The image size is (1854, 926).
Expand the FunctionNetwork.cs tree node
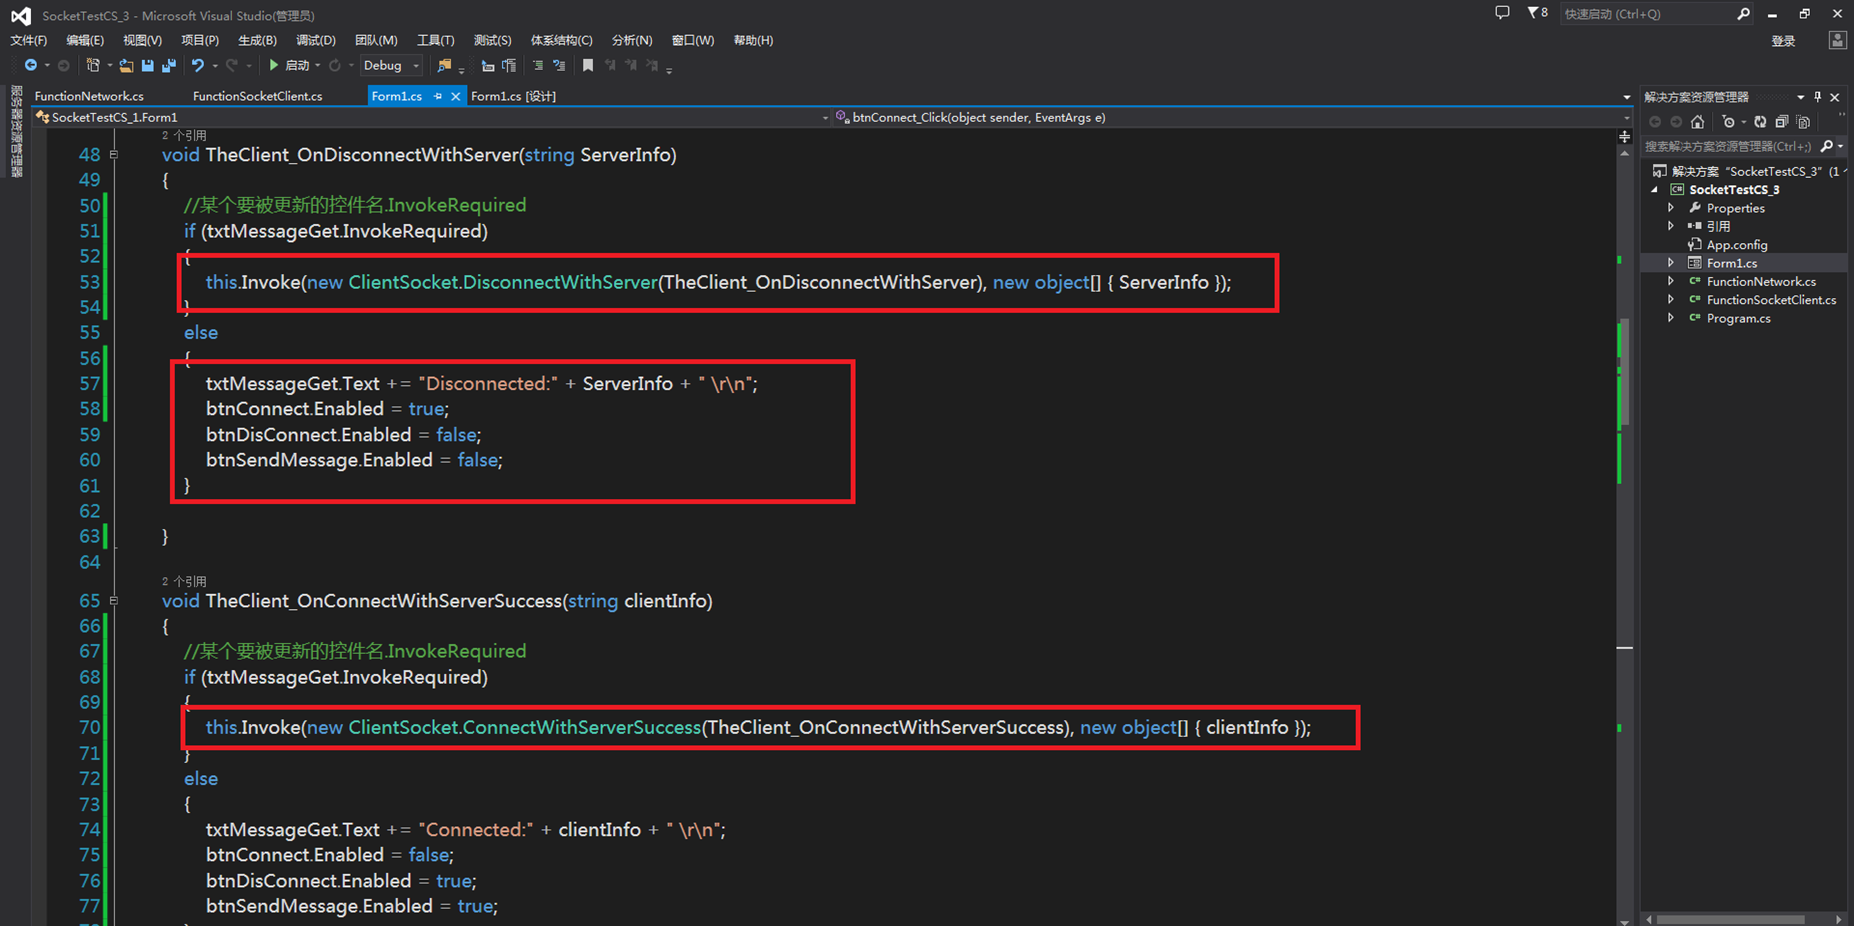(x=1671, y=282)
